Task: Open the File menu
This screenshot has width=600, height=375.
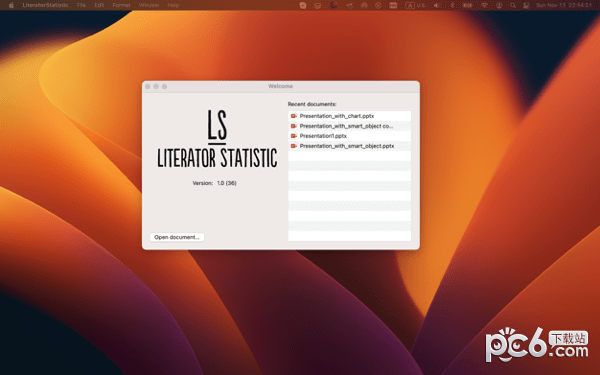Action: [81, 5]
